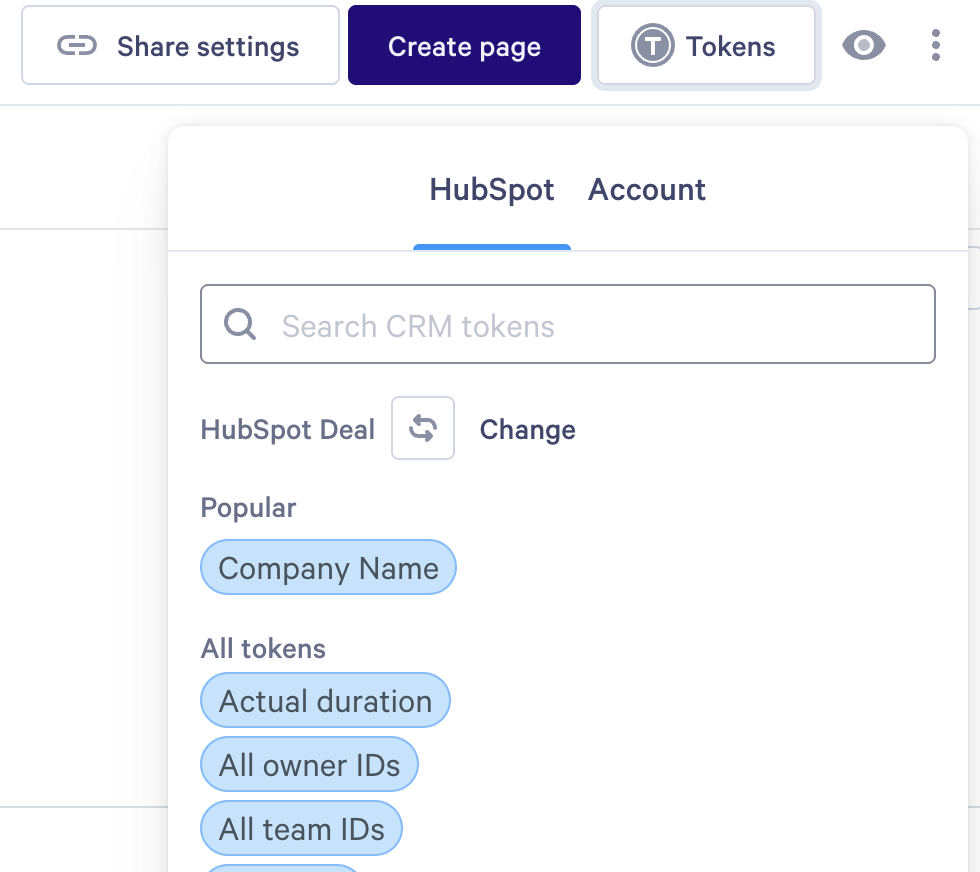Switch to the HubSpot tab
This screenshot has width=980, height=872.
tap(492, 190)
